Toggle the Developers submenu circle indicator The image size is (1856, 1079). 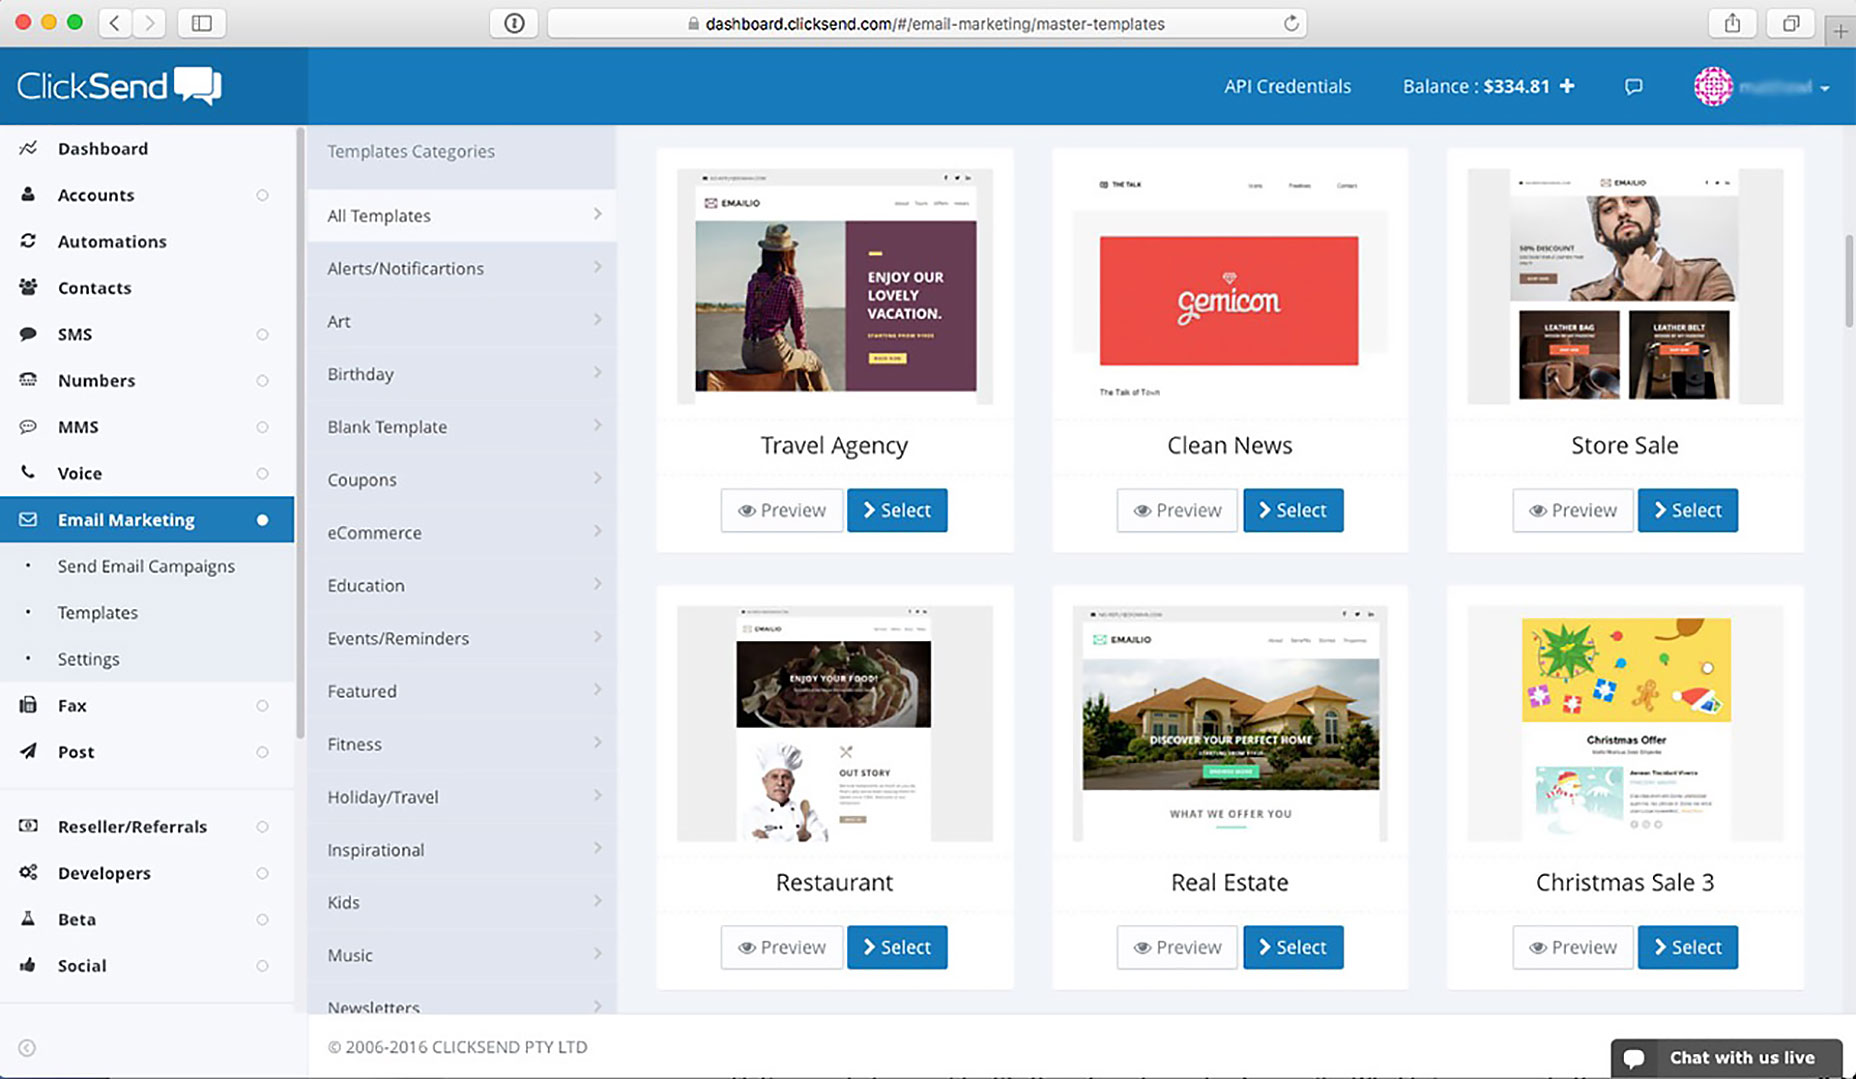[x=262, y=873]
